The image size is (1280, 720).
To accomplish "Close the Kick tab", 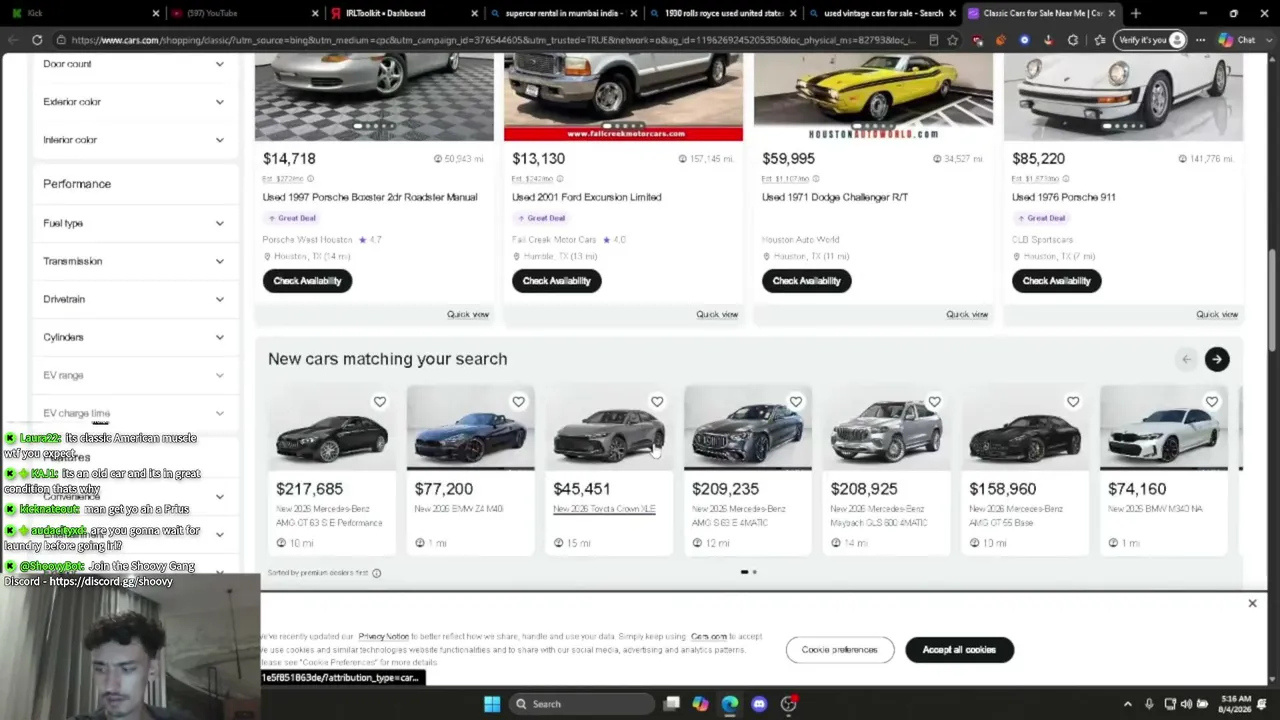I will click(x=156, y=13).
